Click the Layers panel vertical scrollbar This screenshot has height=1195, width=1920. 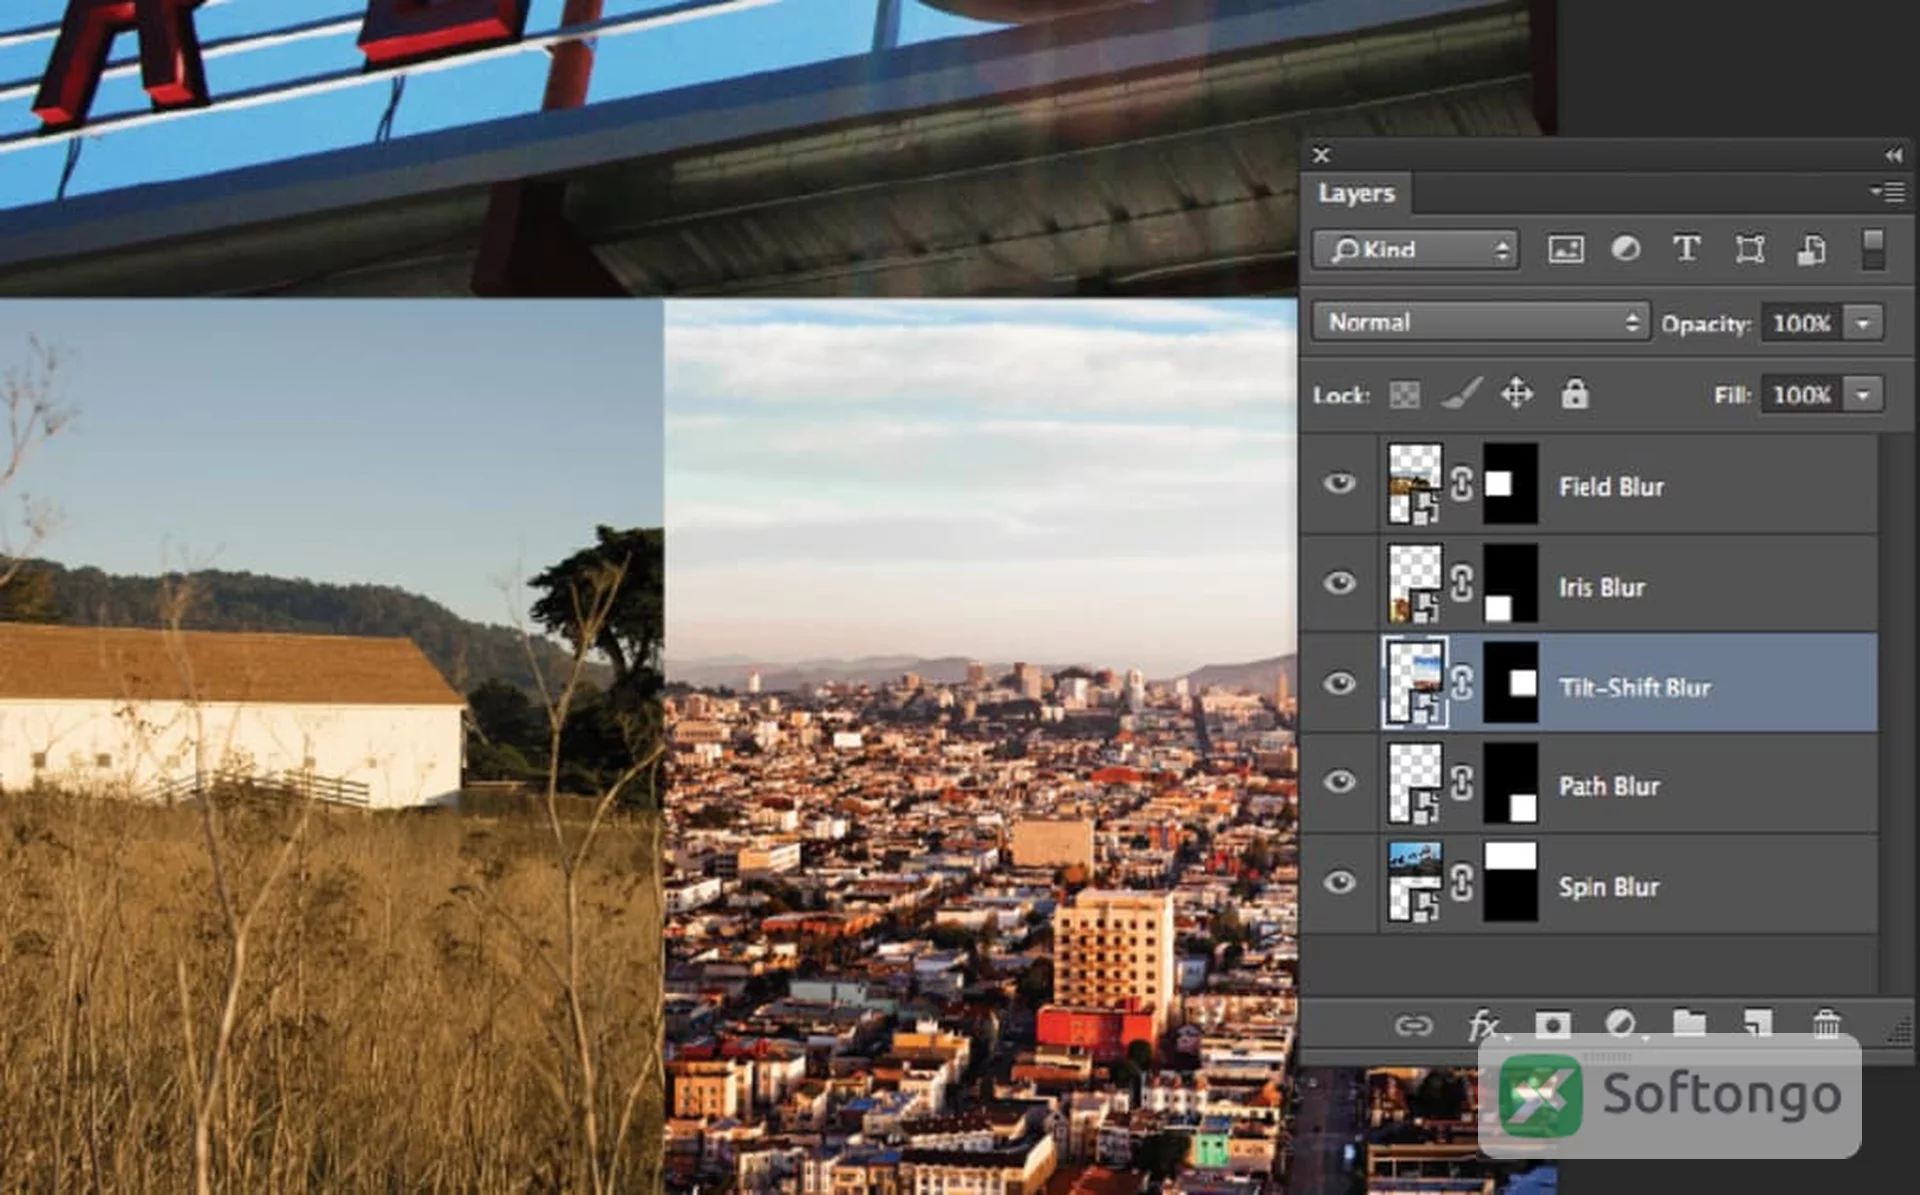coord(1894,714)
